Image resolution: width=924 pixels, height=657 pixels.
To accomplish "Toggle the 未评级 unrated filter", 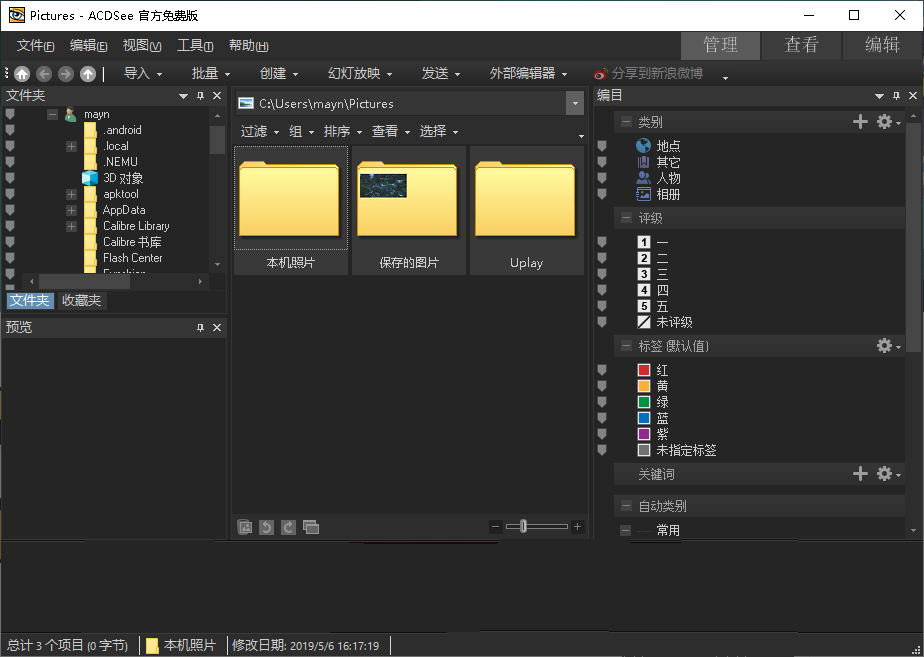I will tap(644, 322).
